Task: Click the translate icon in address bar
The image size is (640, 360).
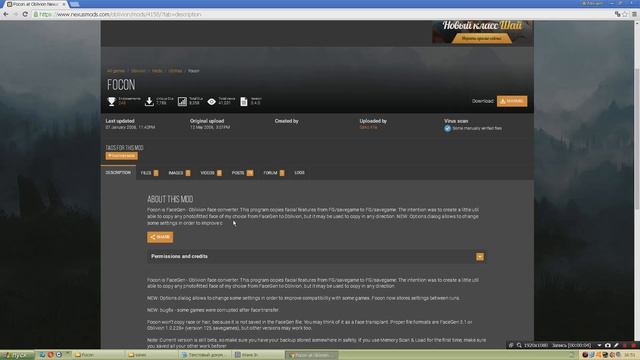Action: [617, 14]
